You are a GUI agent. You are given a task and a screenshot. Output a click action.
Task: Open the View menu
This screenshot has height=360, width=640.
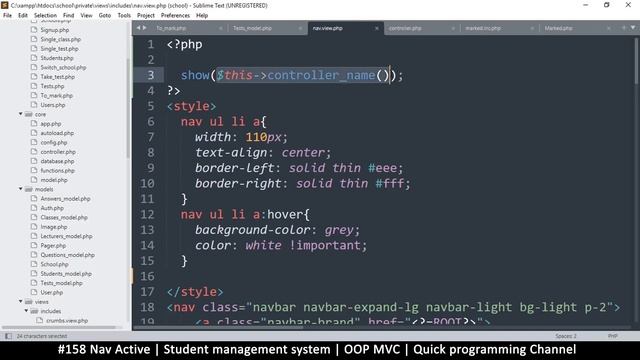tap(87, 16)
